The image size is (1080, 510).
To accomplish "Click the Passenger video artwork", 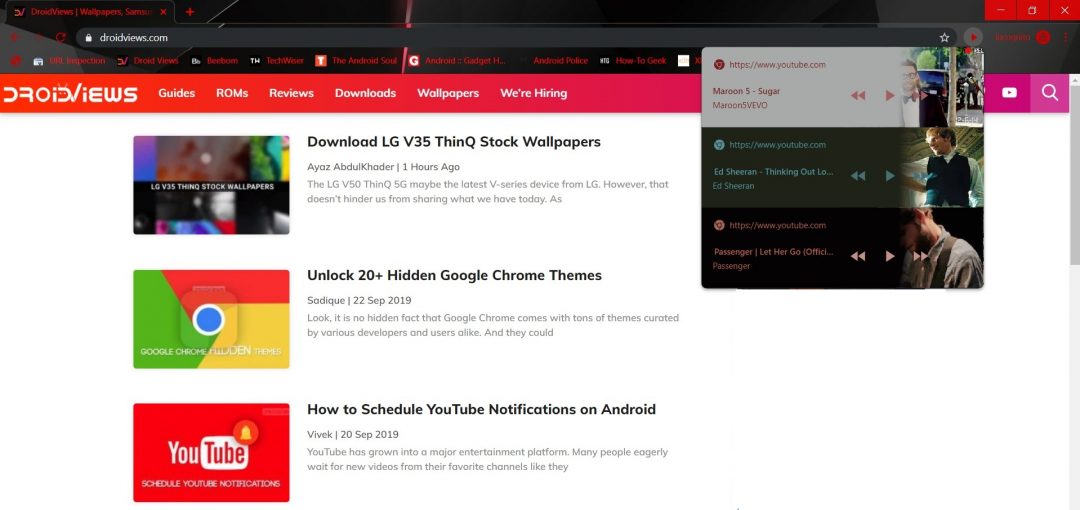I will 942,248.
